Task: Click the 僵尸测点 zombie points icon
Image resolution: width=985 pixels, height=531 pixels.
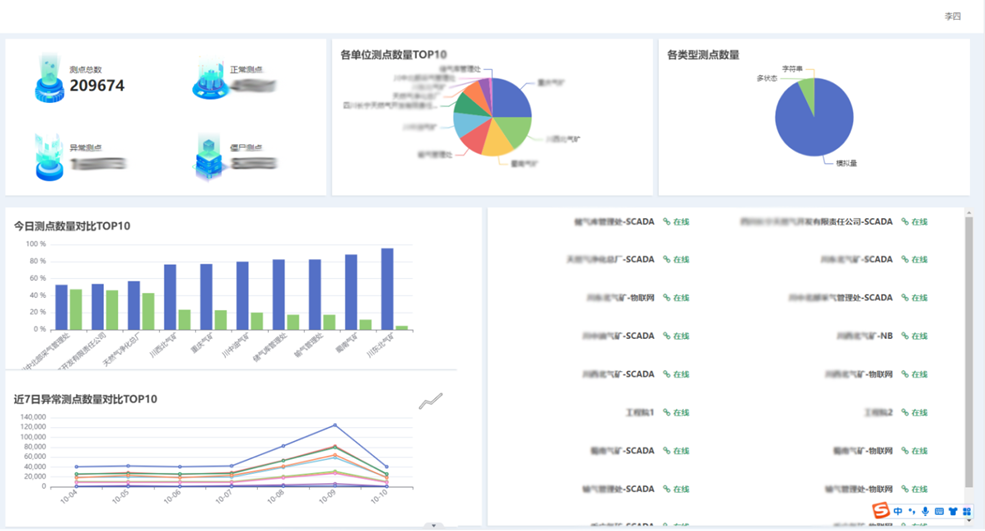Action: pyautogui.click(x=210, y=157)
